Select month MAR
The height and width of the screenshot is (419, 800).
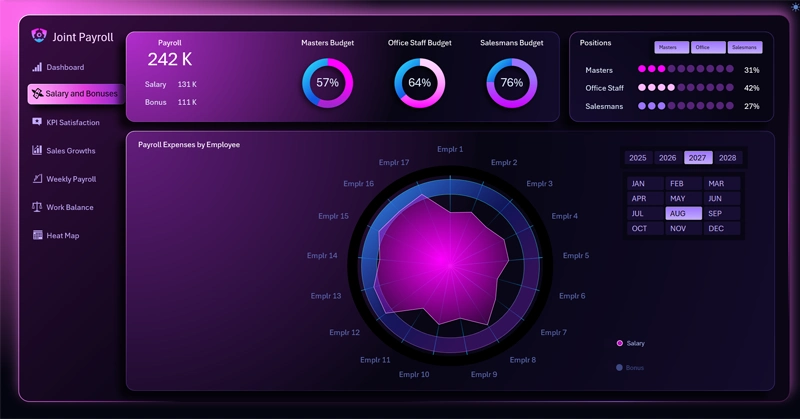722,183
